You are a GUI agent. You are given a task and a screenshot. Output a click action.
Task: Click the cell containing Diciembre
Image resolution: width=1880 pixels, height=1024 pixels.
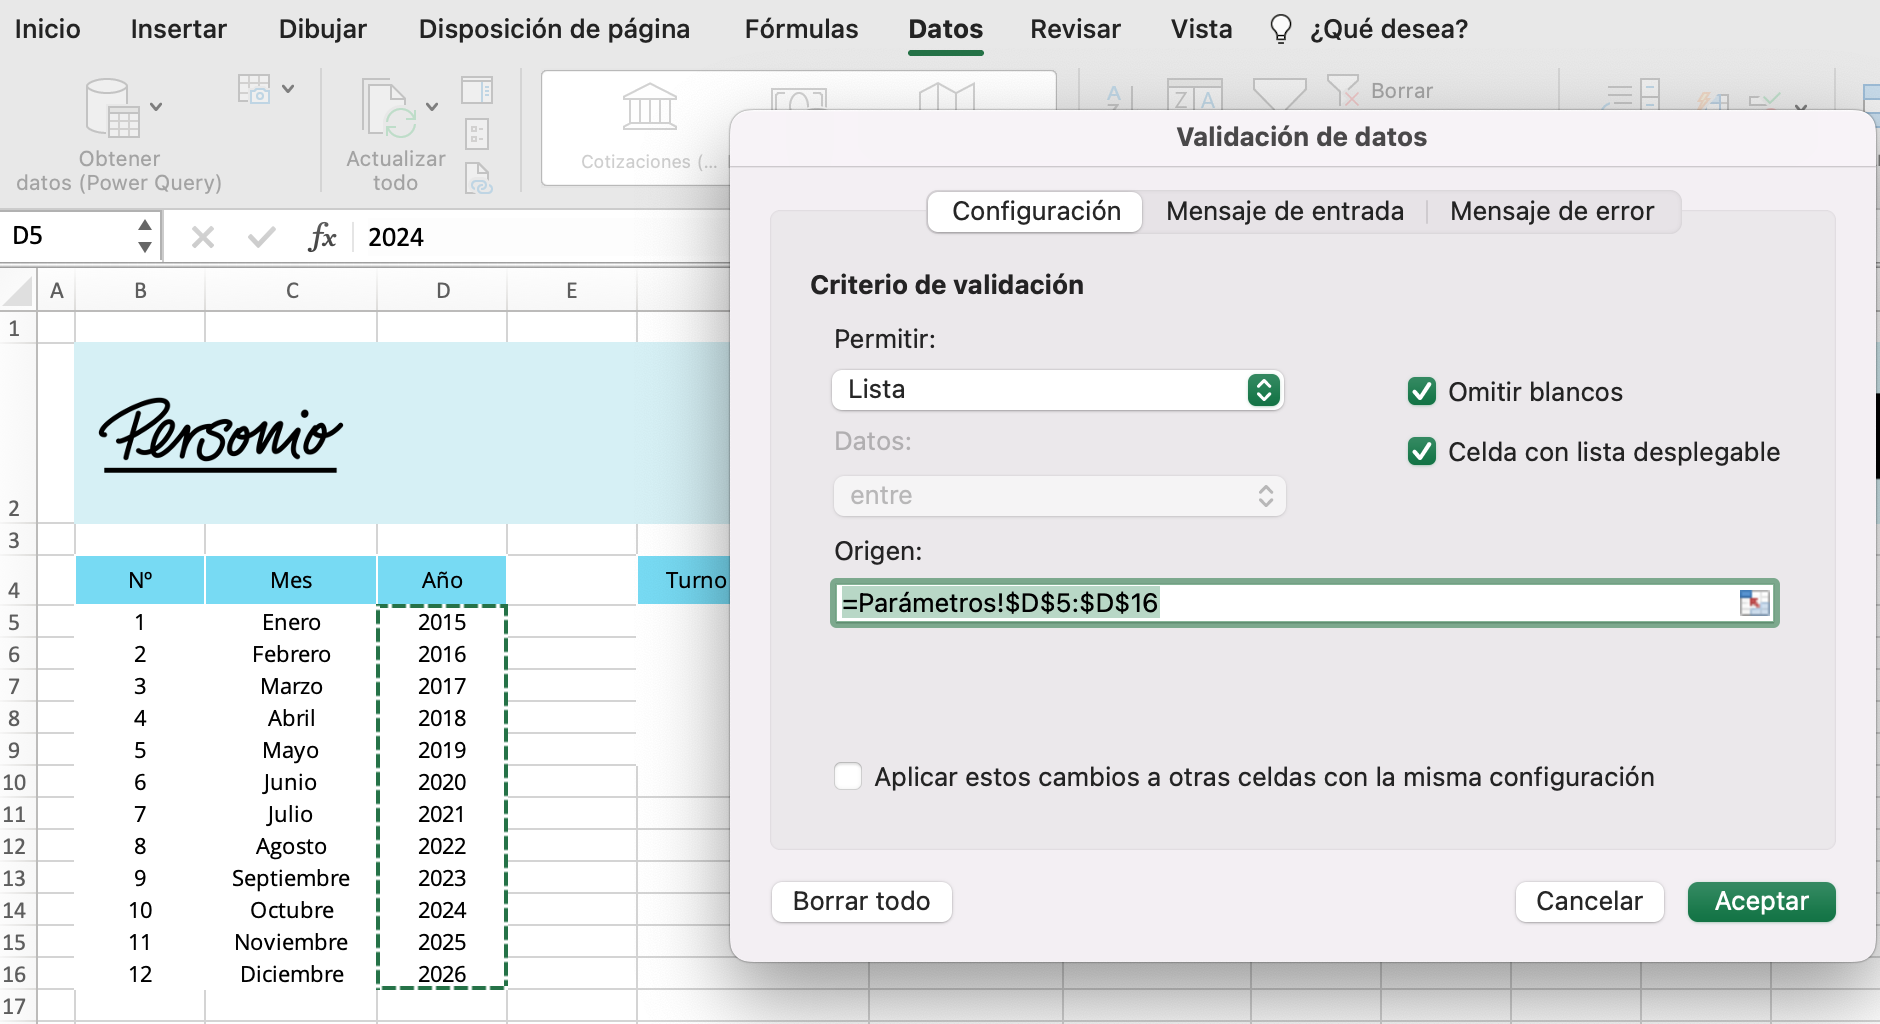click(291, 974)
